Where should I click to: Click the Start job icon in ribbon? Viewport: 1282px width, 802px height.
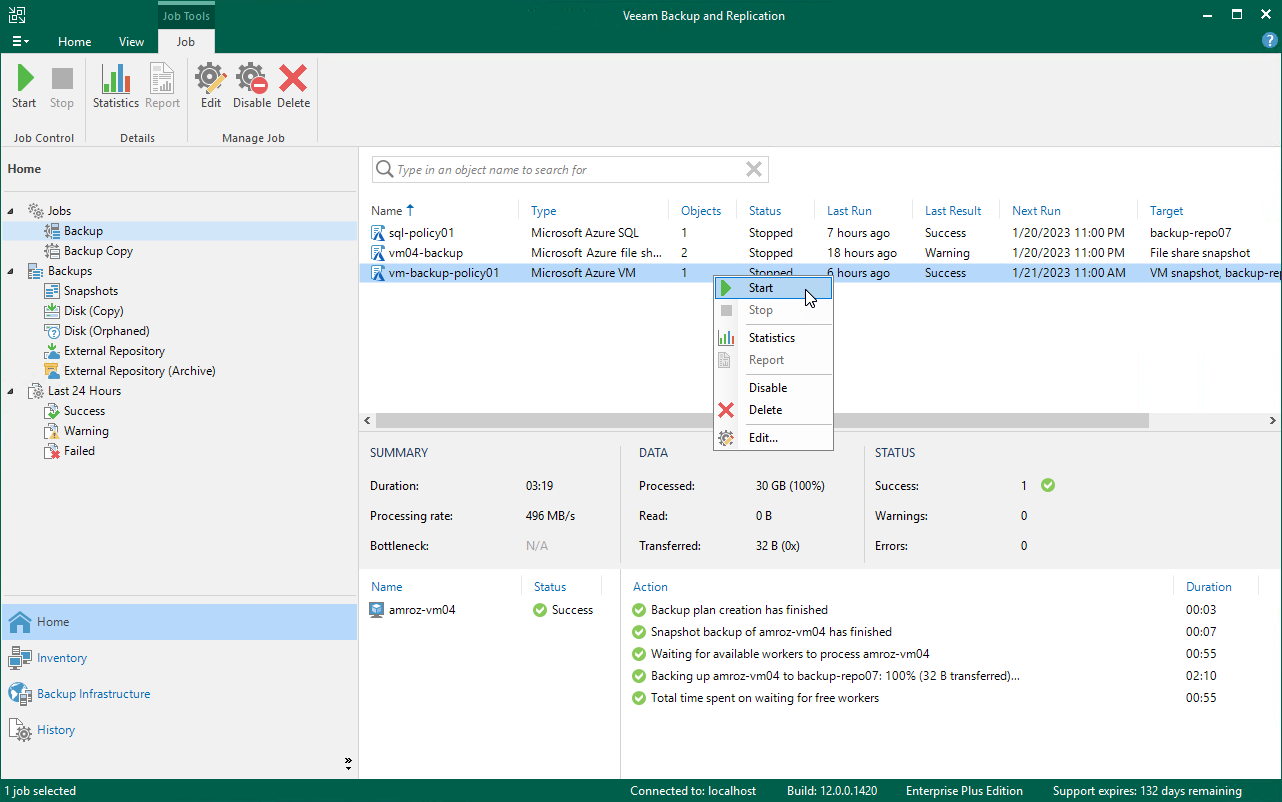pyautogui.click(x=25, y=79)
